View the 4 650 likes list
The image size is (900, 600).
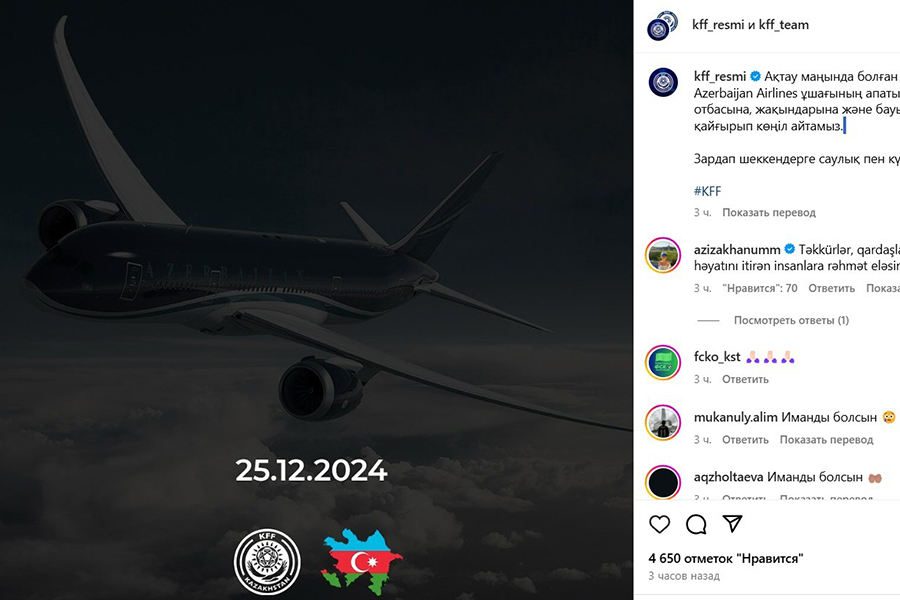coord(726,558)
